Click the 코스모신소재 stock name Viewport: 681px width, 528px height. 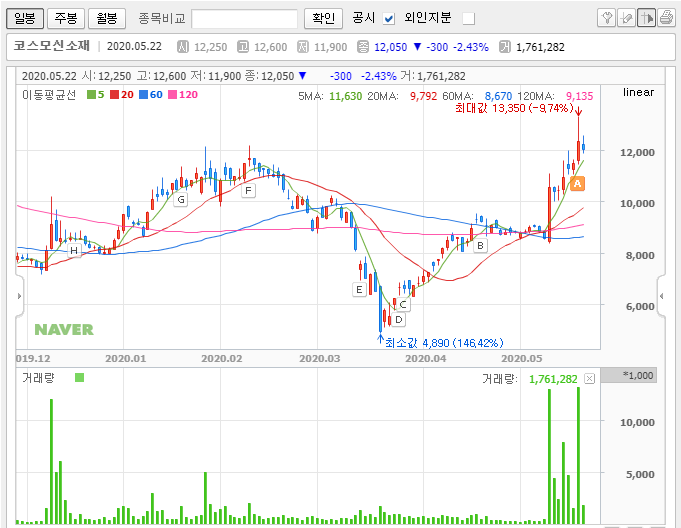tap(52, 46)
